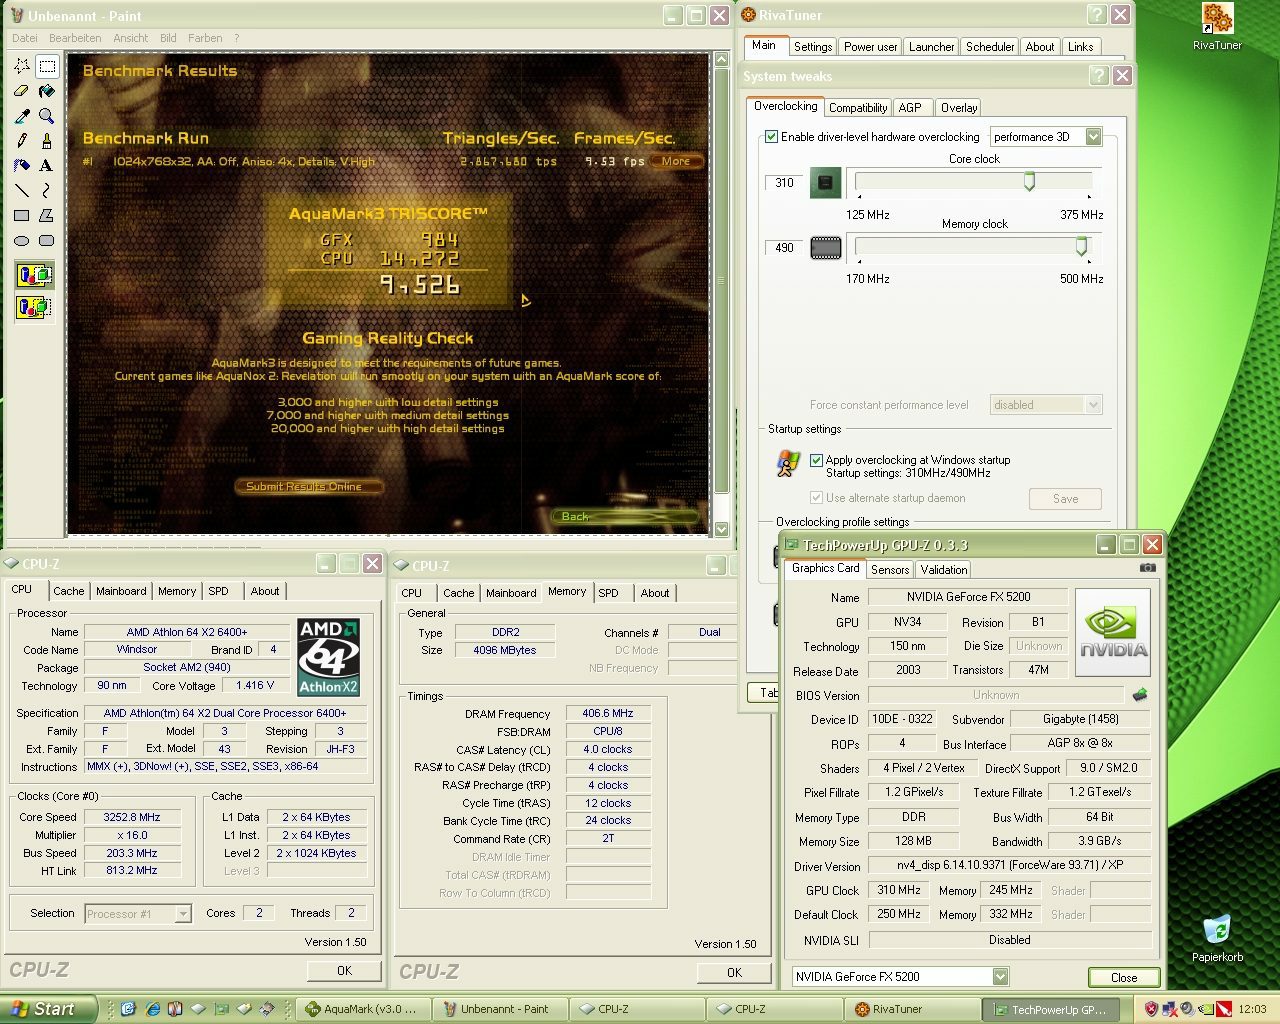Screen dimensions: 1280x1024
Task: Toggle Enable driver-level hardware overclocking checkbox
Action: coord(771,137)
